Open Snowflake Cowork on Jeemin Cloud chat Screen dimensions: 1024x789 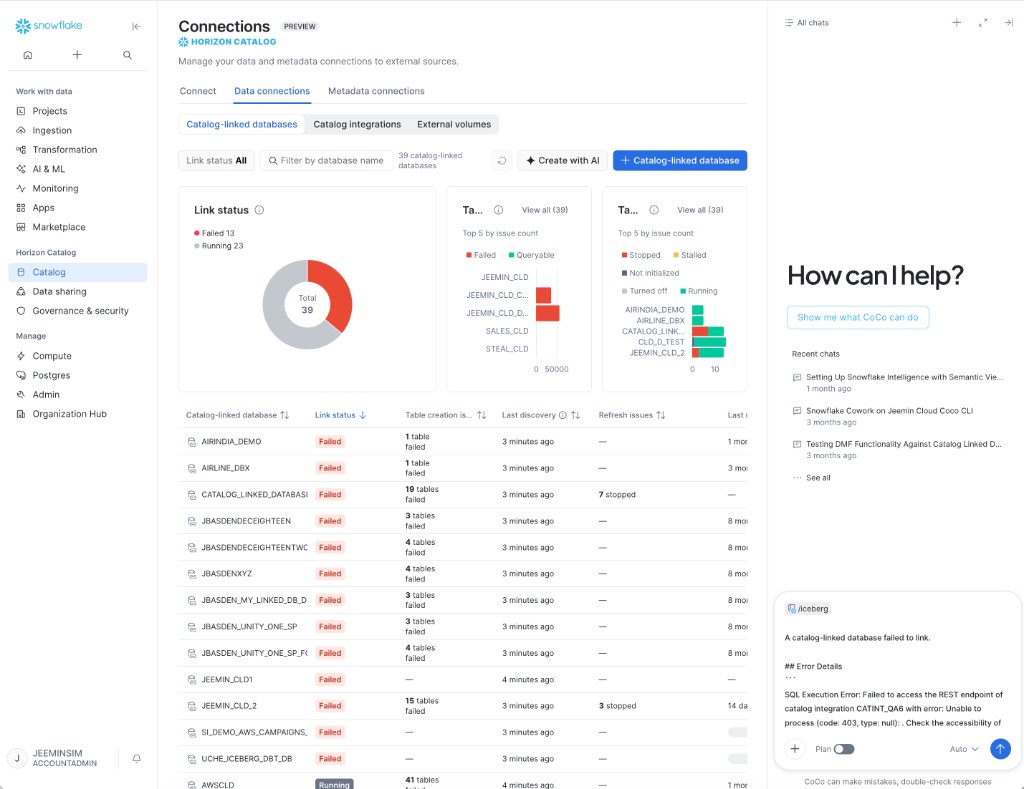click(x=883, y=416)
